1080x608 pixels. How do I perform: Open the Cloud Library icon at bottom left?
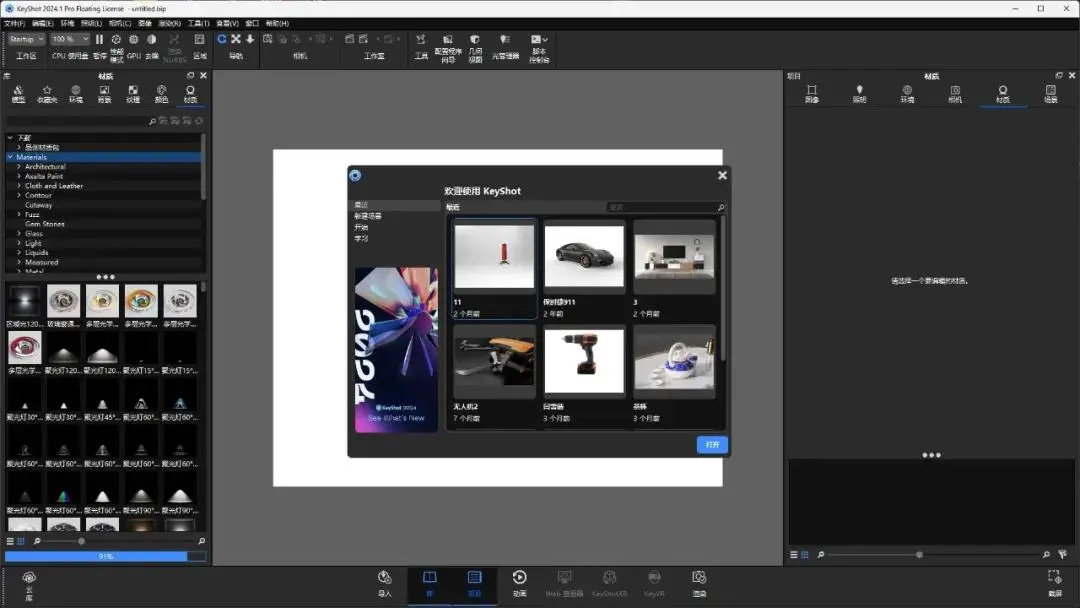click(x=29, y=585)
